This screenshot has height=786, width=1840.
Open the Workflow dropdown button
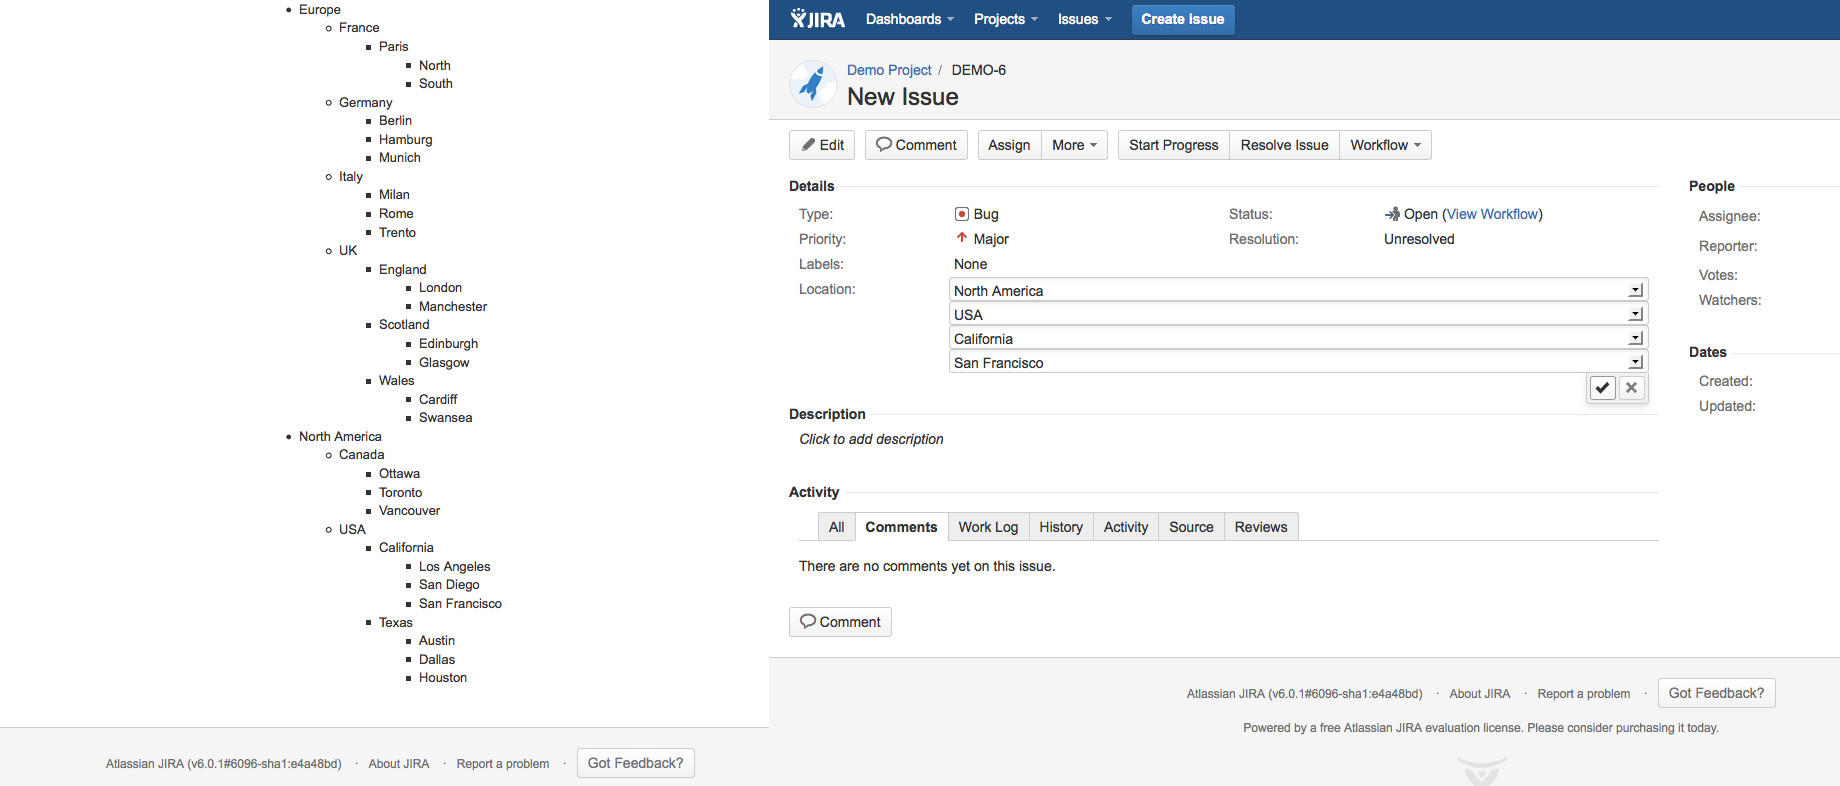tap(1385, 145)
